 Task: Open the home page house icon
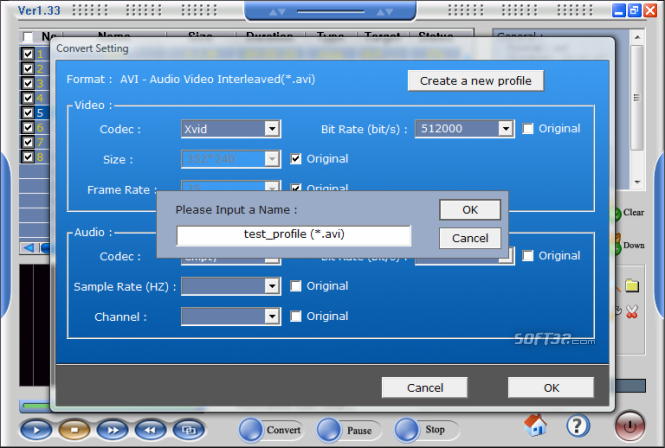point(535,425)
